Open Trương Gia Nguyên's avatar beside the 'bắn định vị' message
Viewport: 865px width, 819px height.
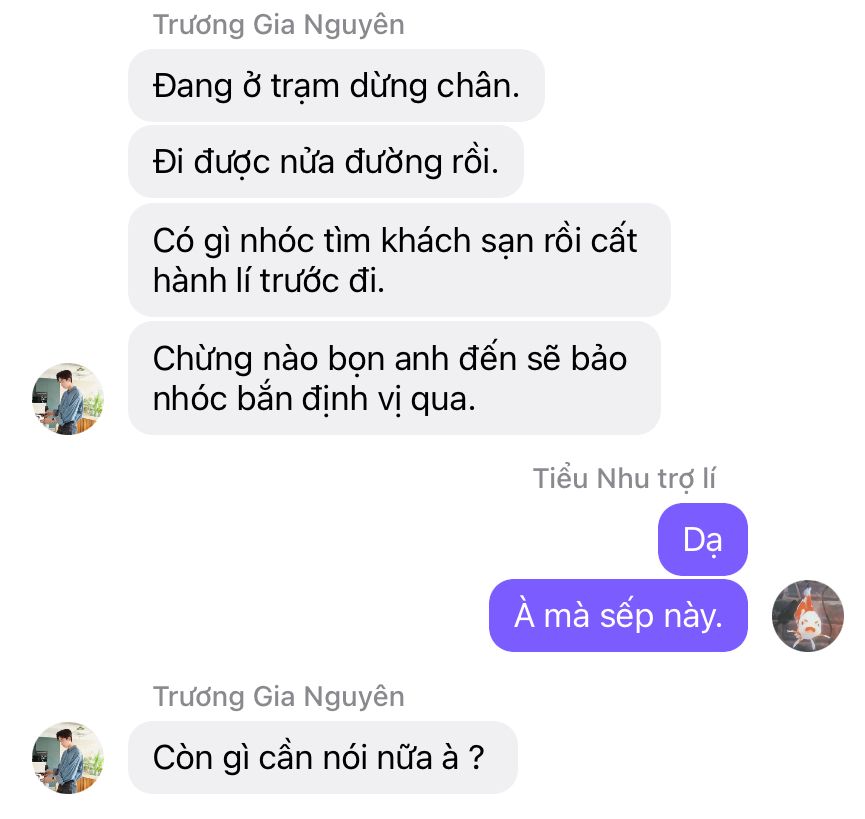68,399
